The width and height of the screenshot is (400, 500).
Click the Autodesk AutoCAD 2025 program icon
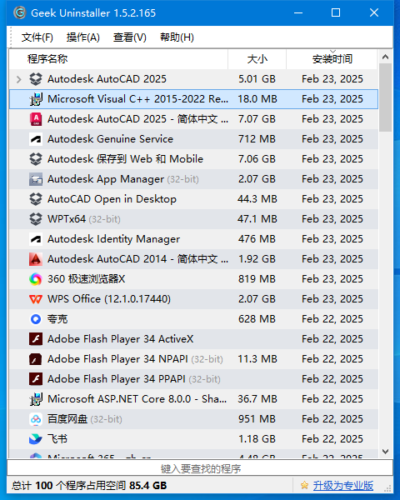(36, 79)
